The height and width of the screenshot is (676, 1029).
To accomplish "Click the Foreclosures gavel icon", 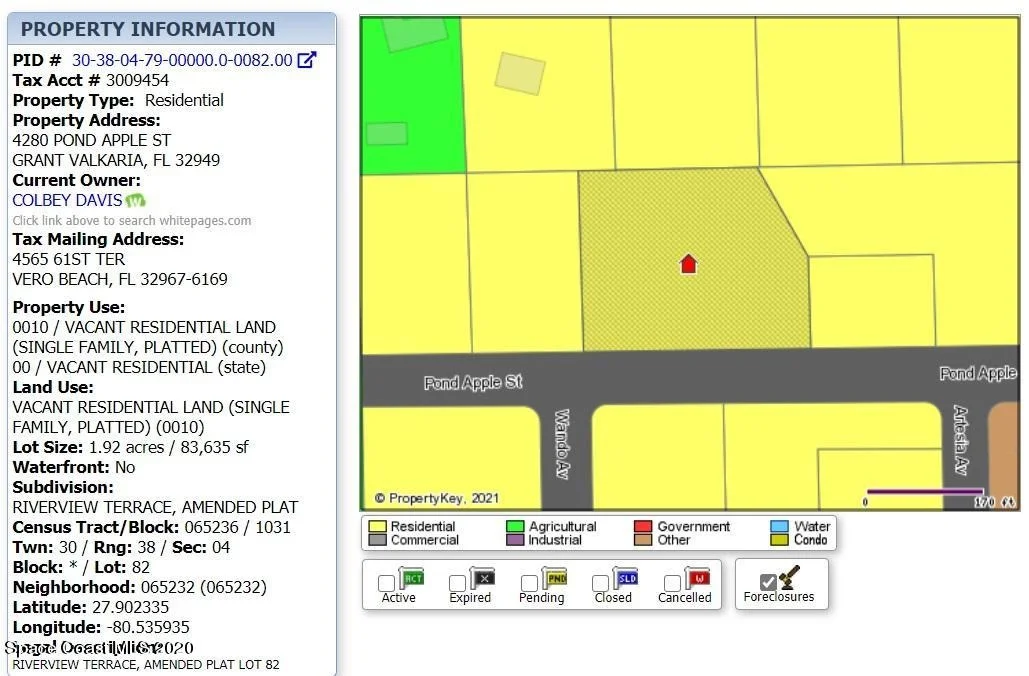I will coord(789,576).
